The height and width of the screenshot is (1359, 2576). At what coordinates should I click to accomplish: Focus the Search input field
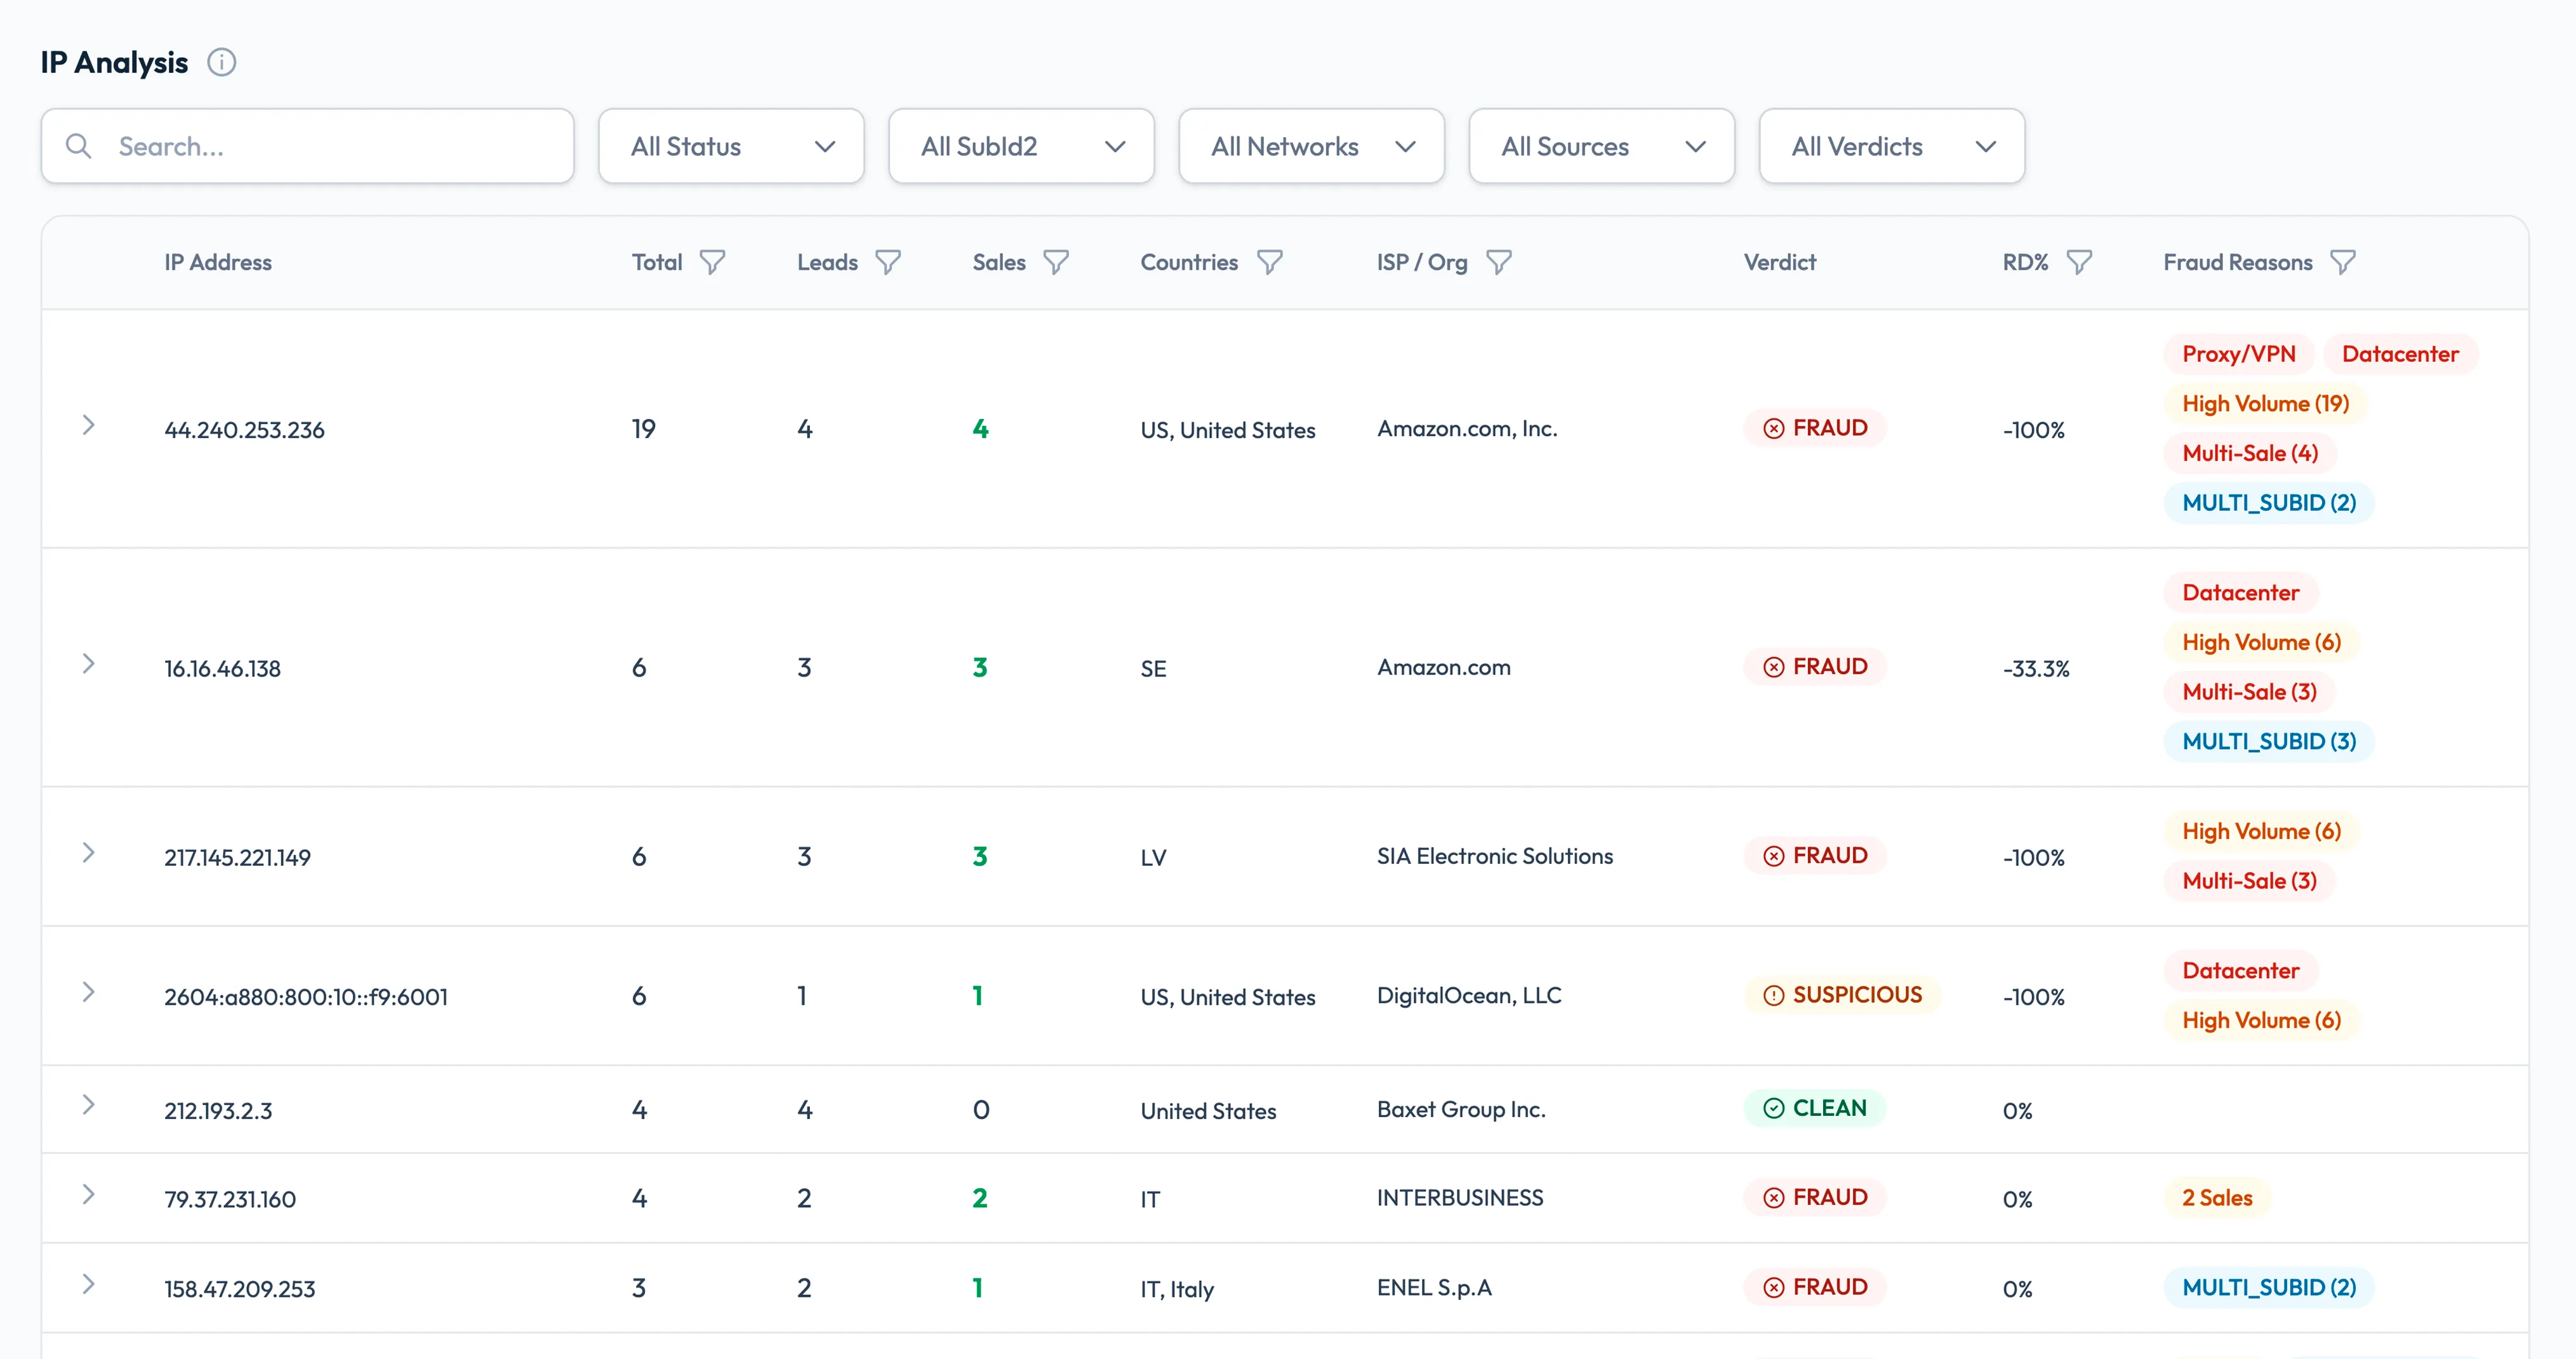click(307, 146)
